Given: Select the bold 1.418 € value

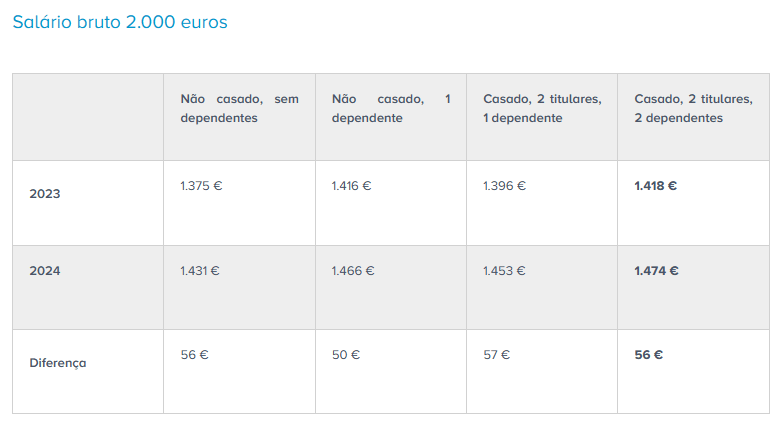Looking at the screenshot, I should coord(656,186).
